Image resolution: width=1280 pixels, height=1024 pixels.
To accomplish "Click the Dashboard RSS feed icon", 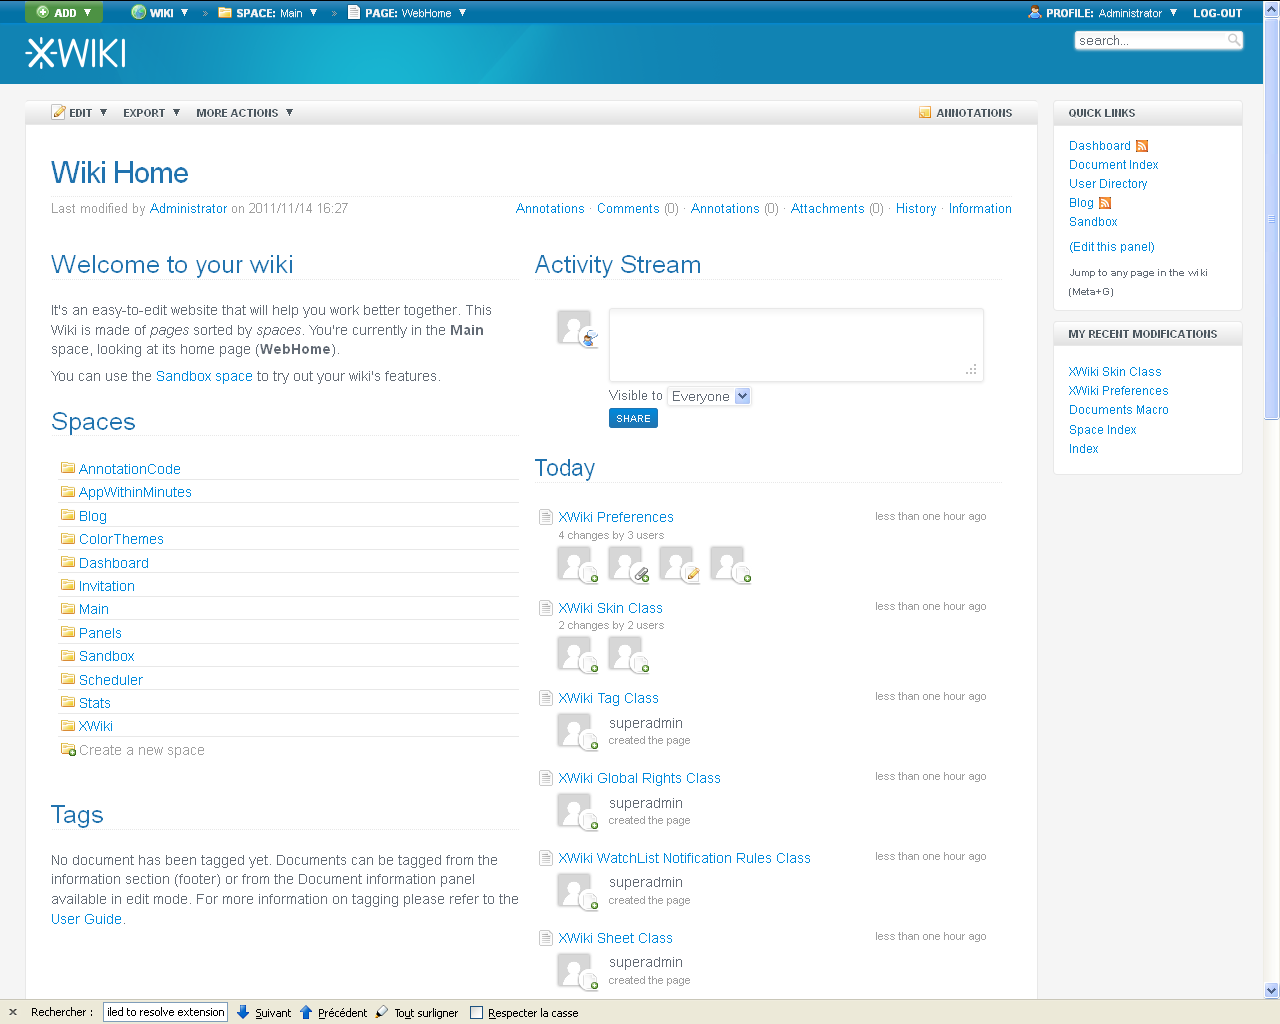I will point(1142,146).
